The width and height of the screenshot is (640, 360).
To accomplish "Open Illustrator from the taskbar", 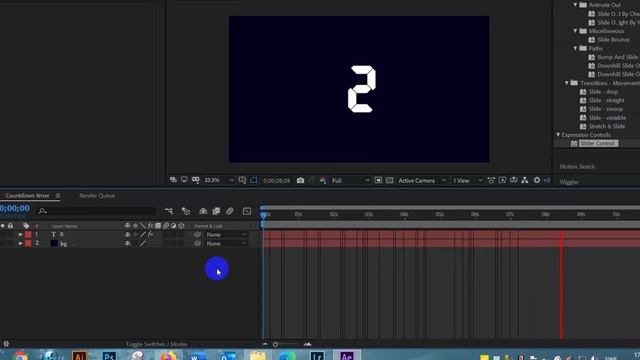I will point(79,355).
